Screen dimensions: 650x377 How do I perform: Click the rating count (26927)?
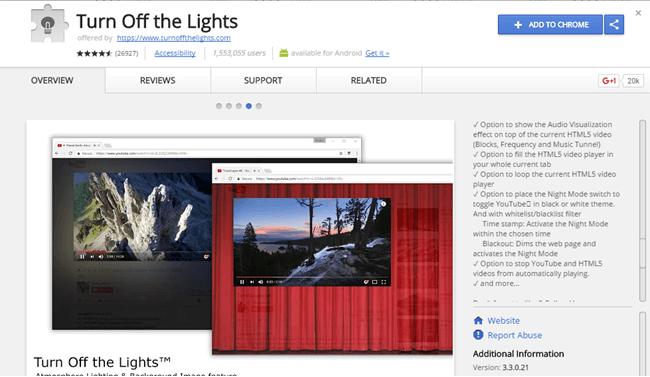tap(126, 53)
